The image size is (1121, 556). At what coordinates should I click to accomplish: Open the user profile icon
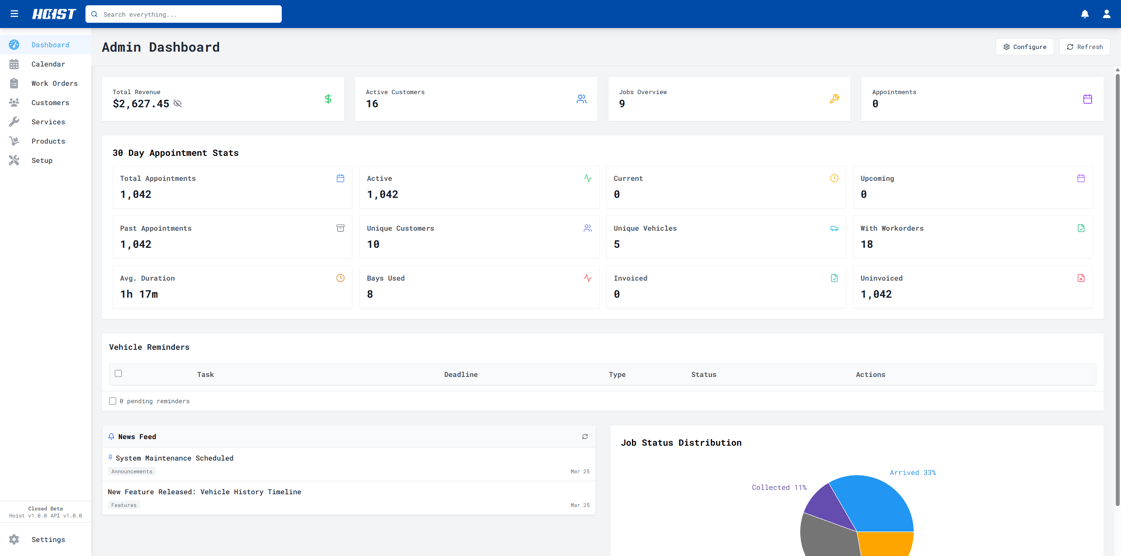(x=1107, y=14)
